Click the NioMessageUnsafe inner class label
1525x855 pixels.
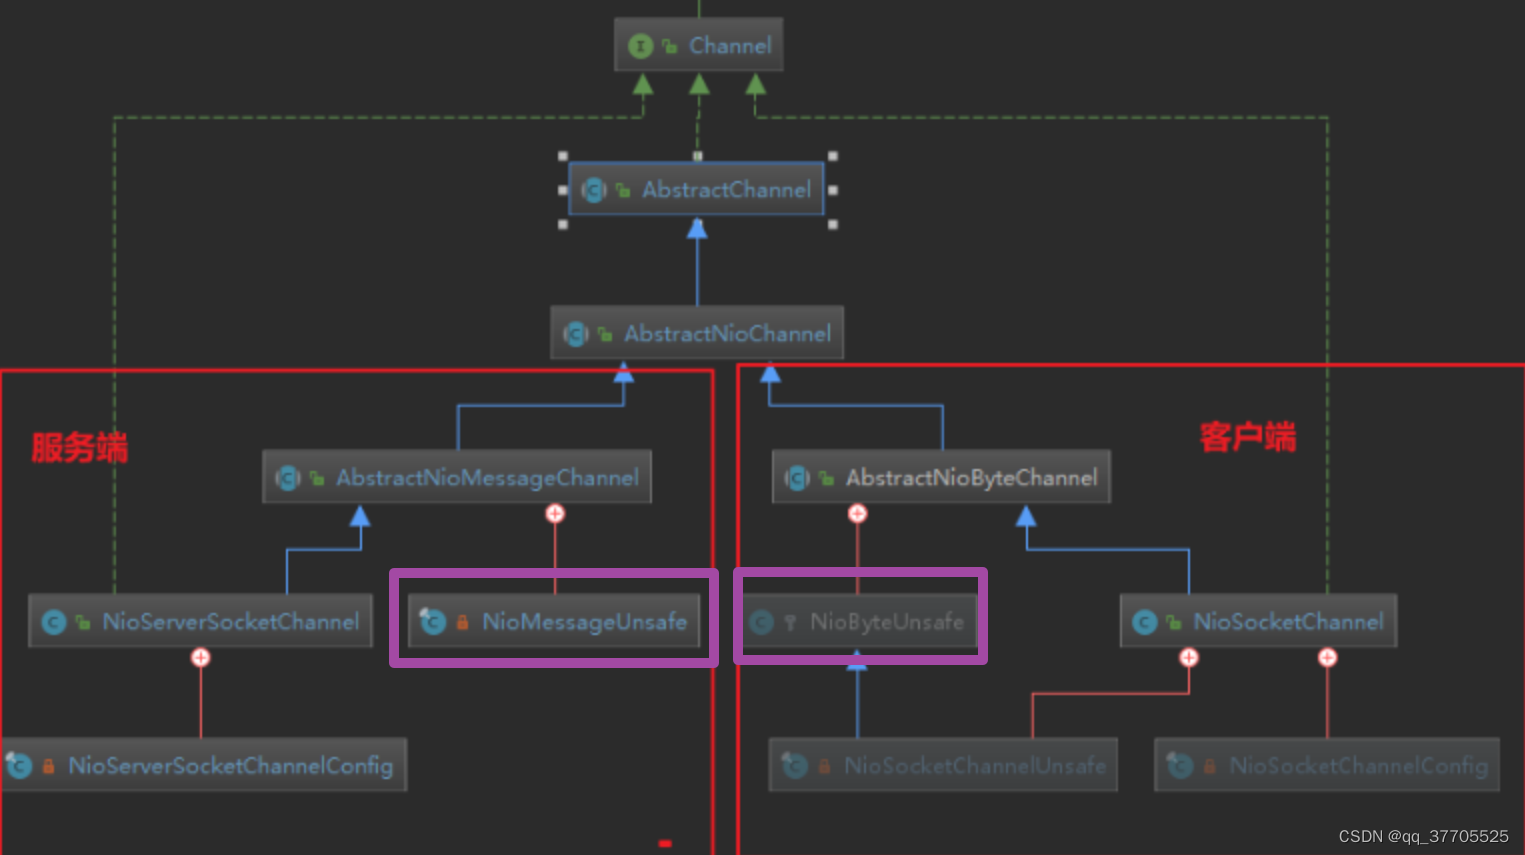584,622
